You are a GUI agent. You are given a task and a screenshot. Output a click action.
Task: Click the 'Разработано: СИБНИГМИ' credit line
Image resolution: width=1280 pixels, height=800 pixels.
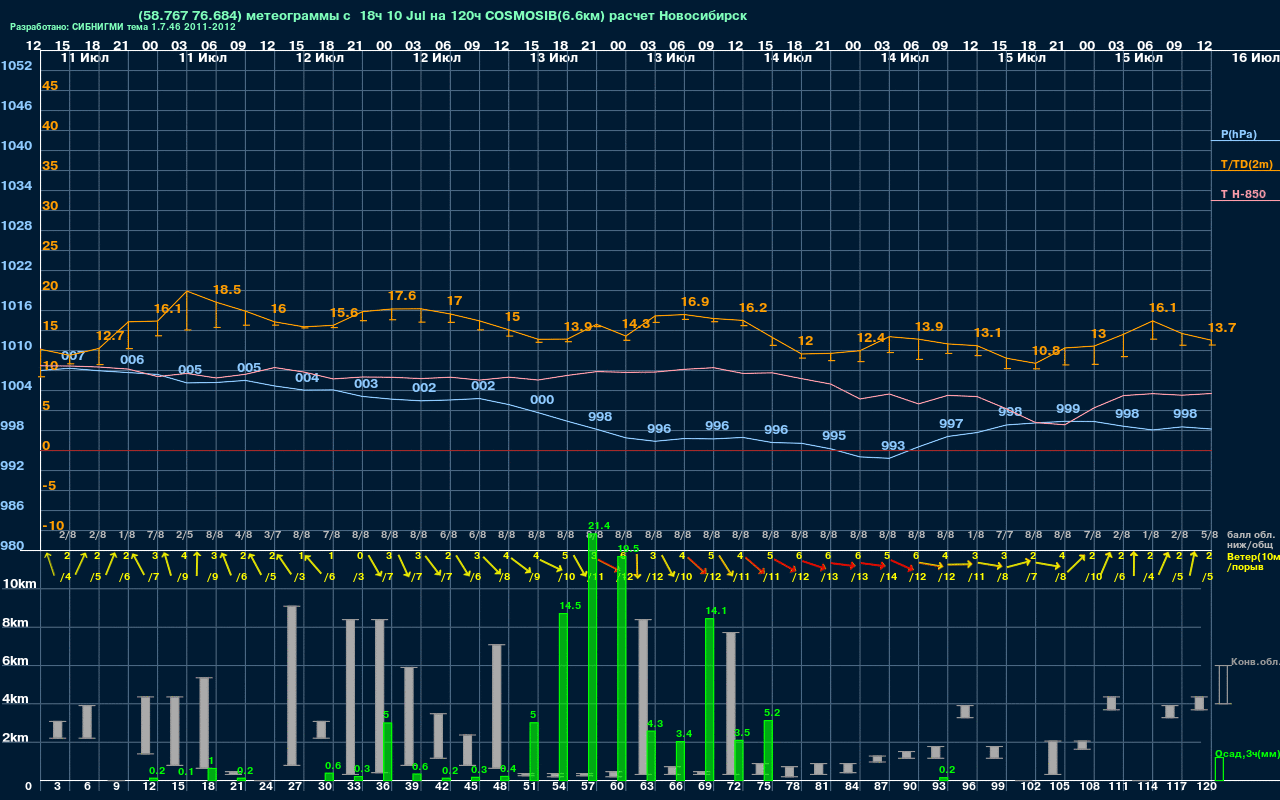coord(123,27)
